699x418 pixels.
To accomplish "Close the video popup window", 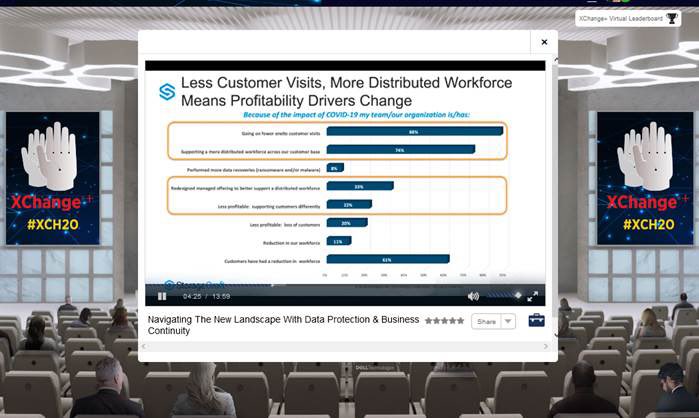I will click(544, 42).
